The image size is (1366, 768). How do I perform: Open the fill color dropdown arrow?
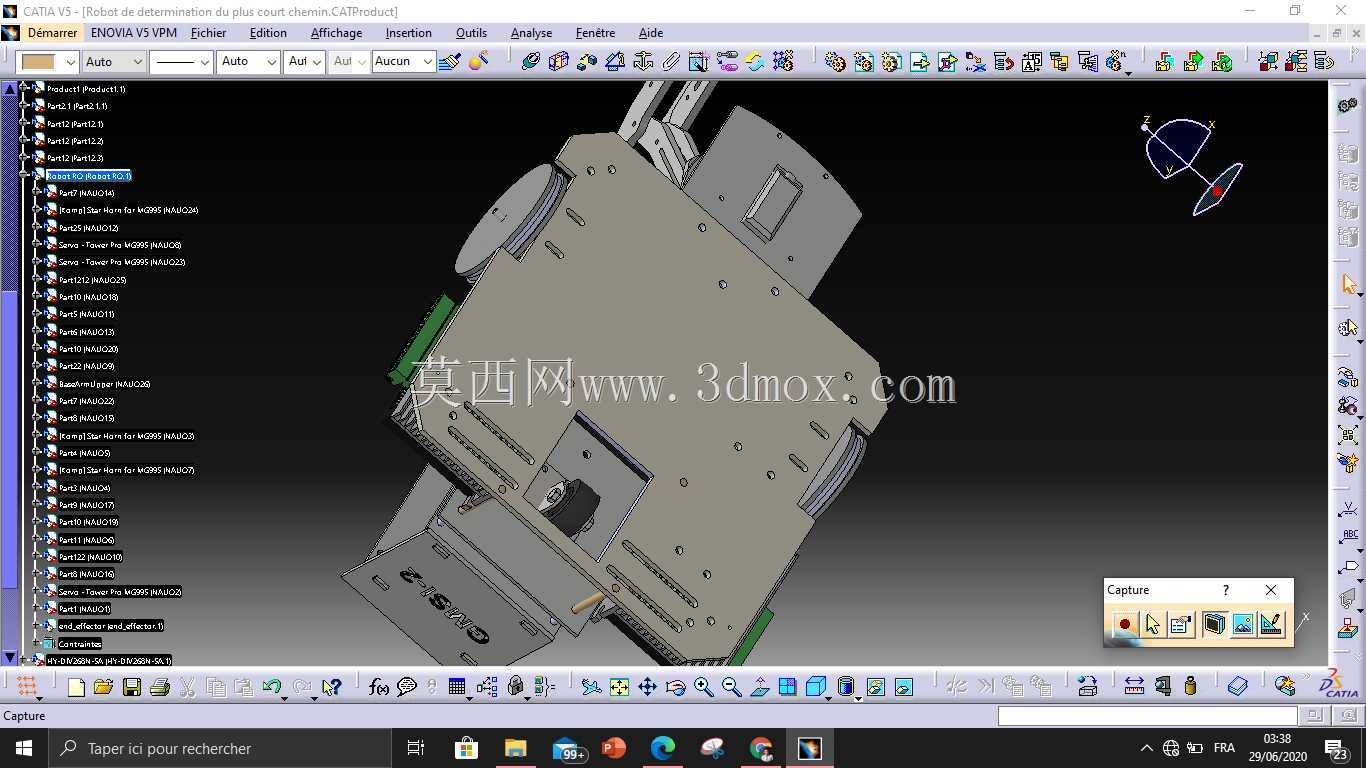70,62
